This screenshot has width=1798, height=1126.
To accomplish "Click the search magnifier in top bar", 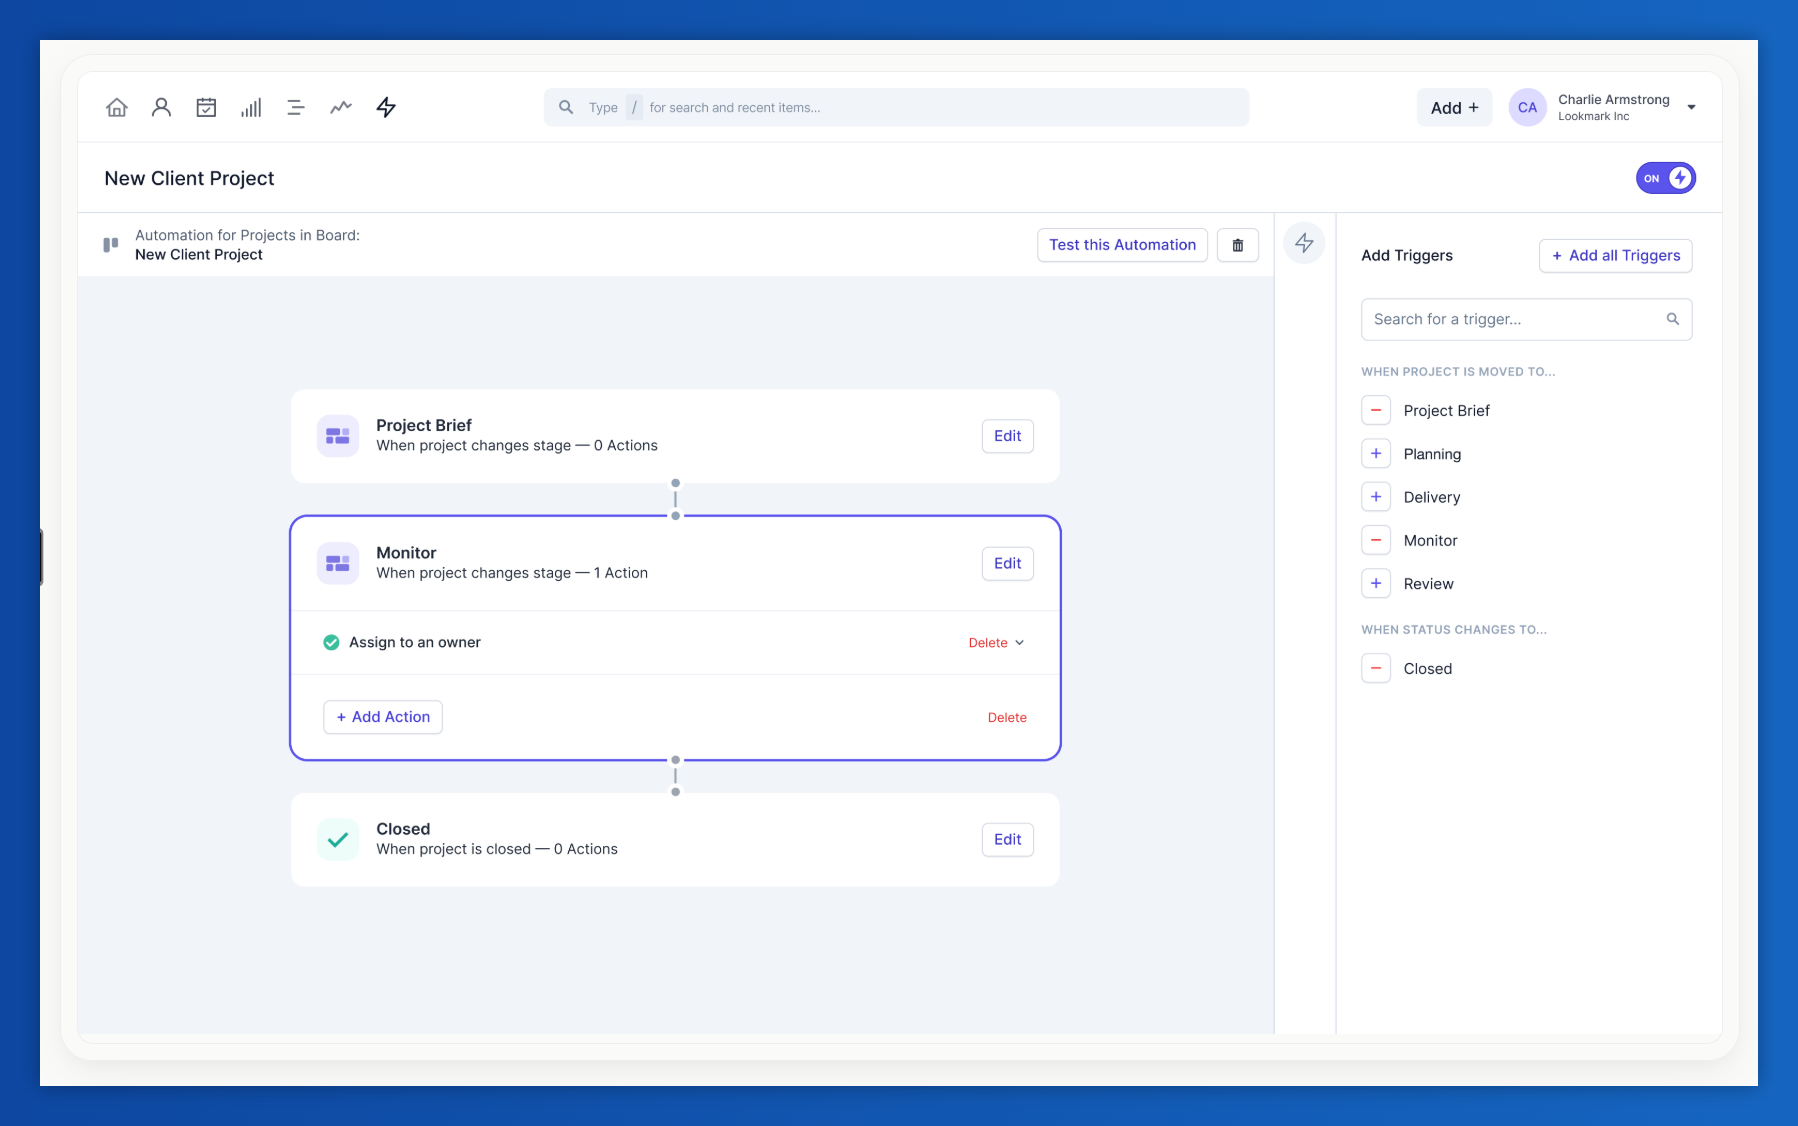I will point(566,107).
